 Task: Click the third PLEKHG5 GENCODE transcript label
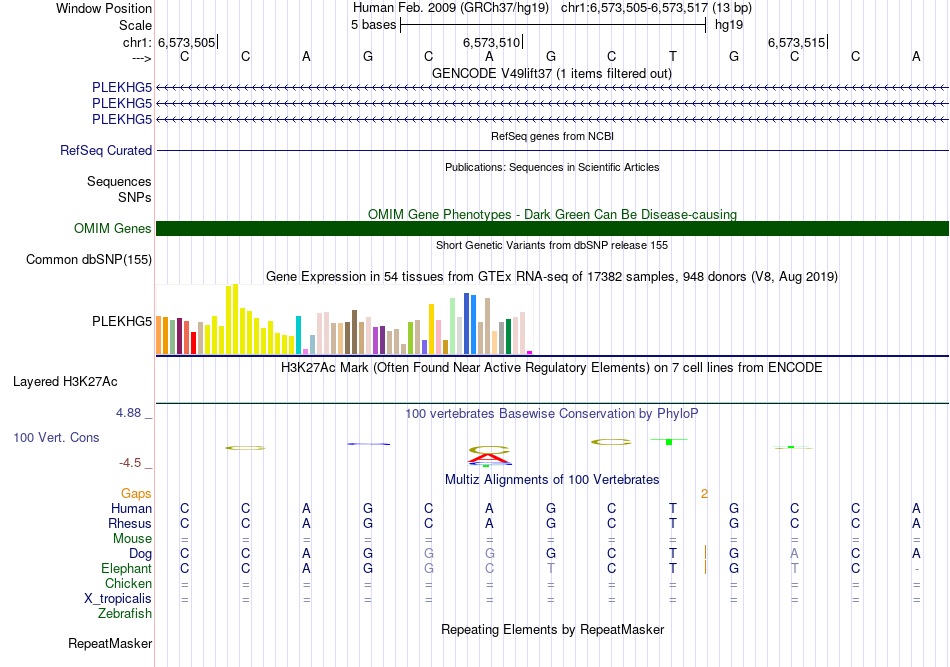pyautogui.click(x=122, y=119)
